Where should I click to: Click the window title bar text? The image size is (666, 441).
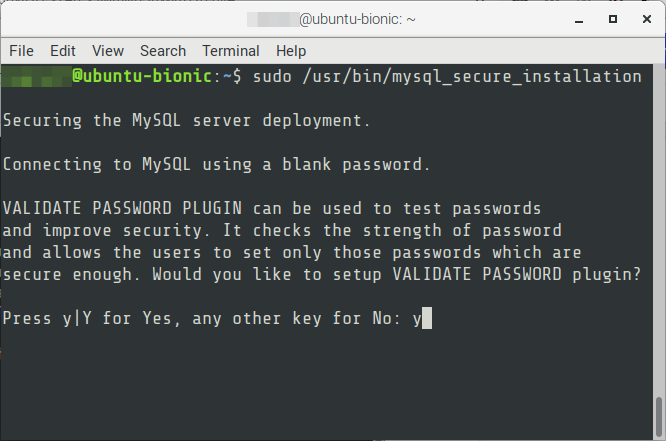(x=331, y=19)
